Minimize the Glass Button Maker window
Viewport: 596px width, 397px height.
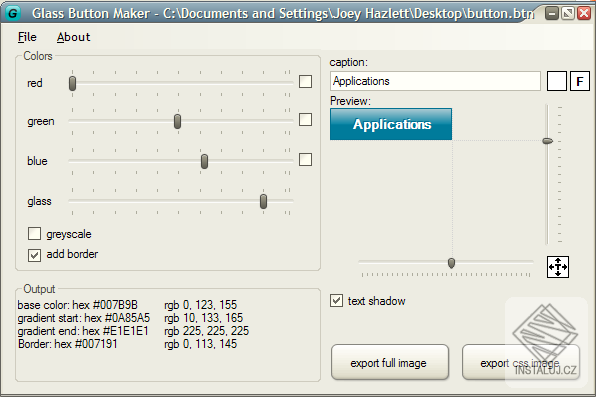click(x=552, y=14)
